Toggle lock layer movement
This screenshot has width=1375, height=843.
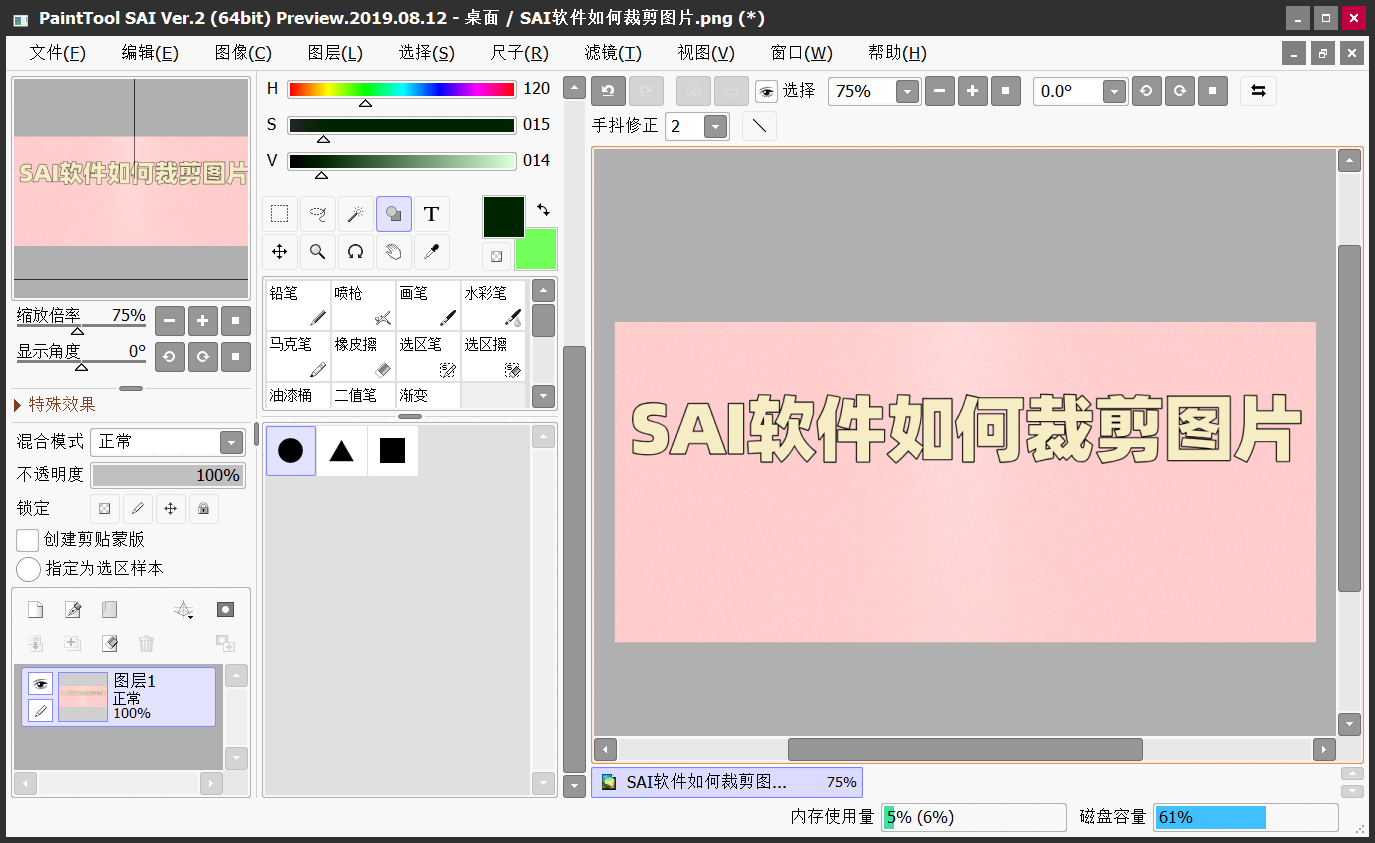click(x=171, y=508)
